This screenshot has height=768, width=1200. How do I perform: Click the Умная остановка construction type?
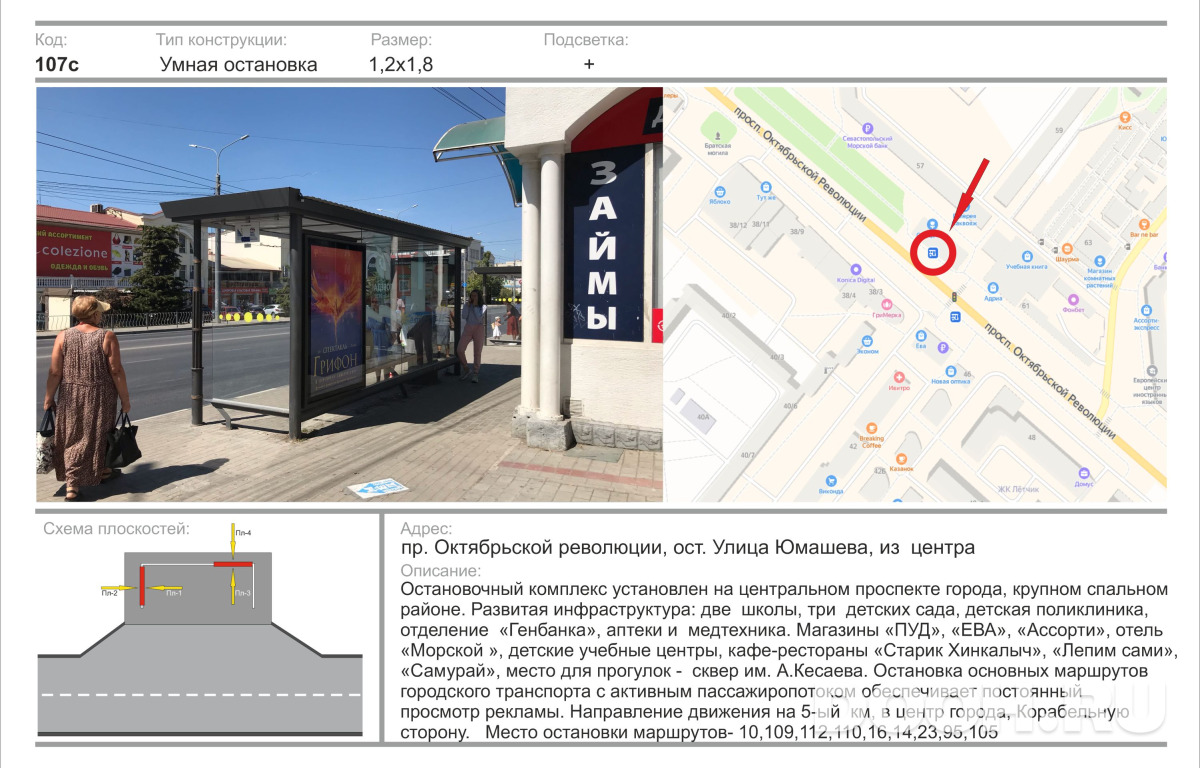[239, 65]
